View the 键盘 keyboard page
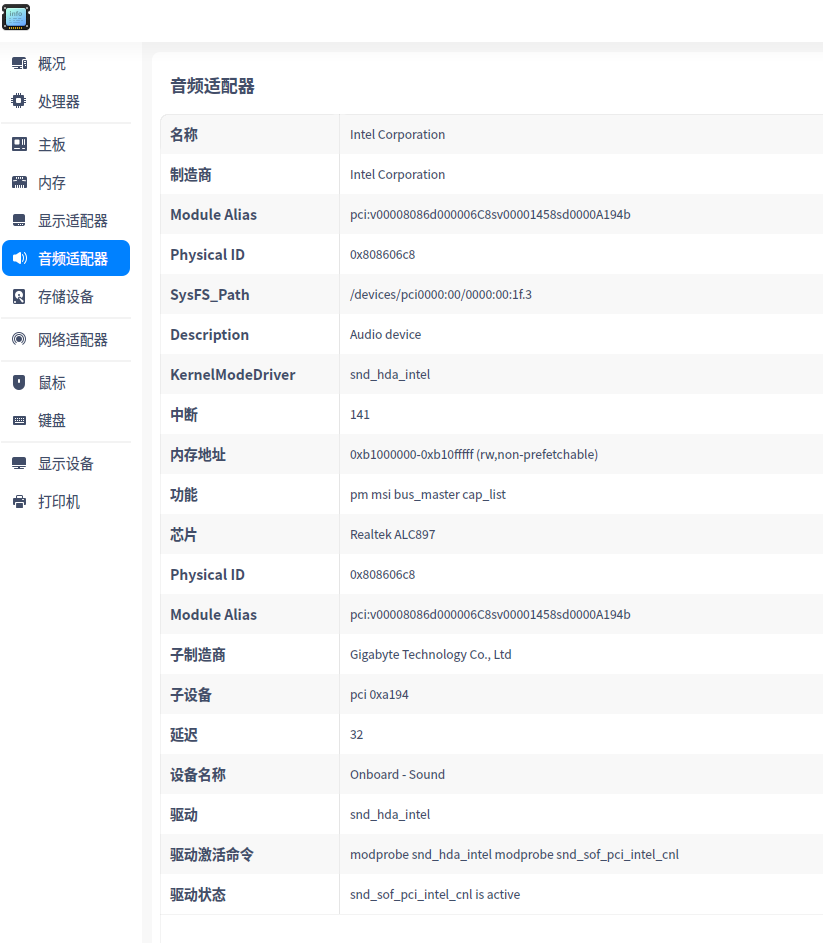823x943 pixels. 66,420
